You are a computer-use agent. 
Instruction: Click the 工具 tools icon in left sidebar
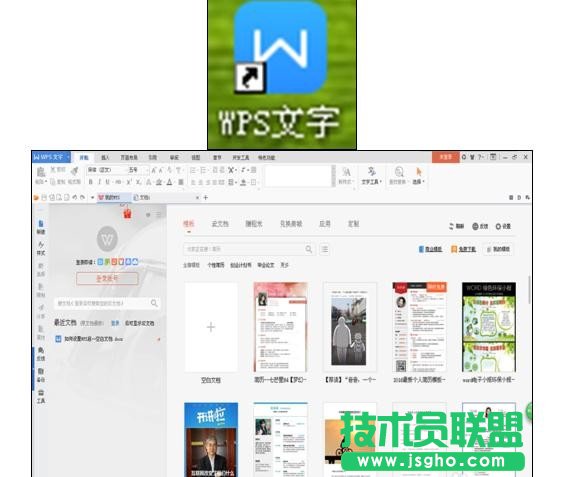(41, 396)
